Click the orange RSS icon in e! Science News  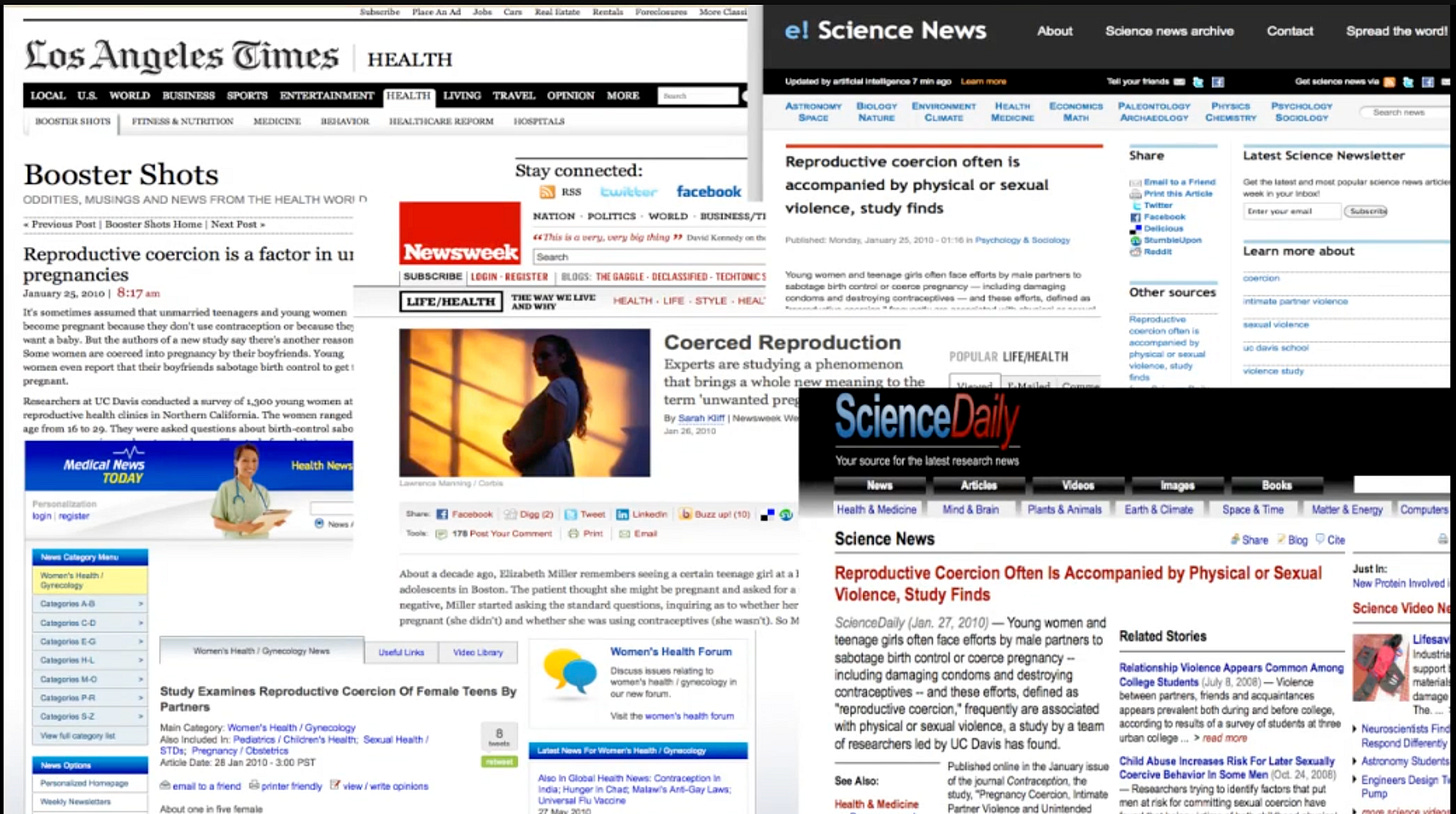pyautogui.click(x=1389, y=82)
